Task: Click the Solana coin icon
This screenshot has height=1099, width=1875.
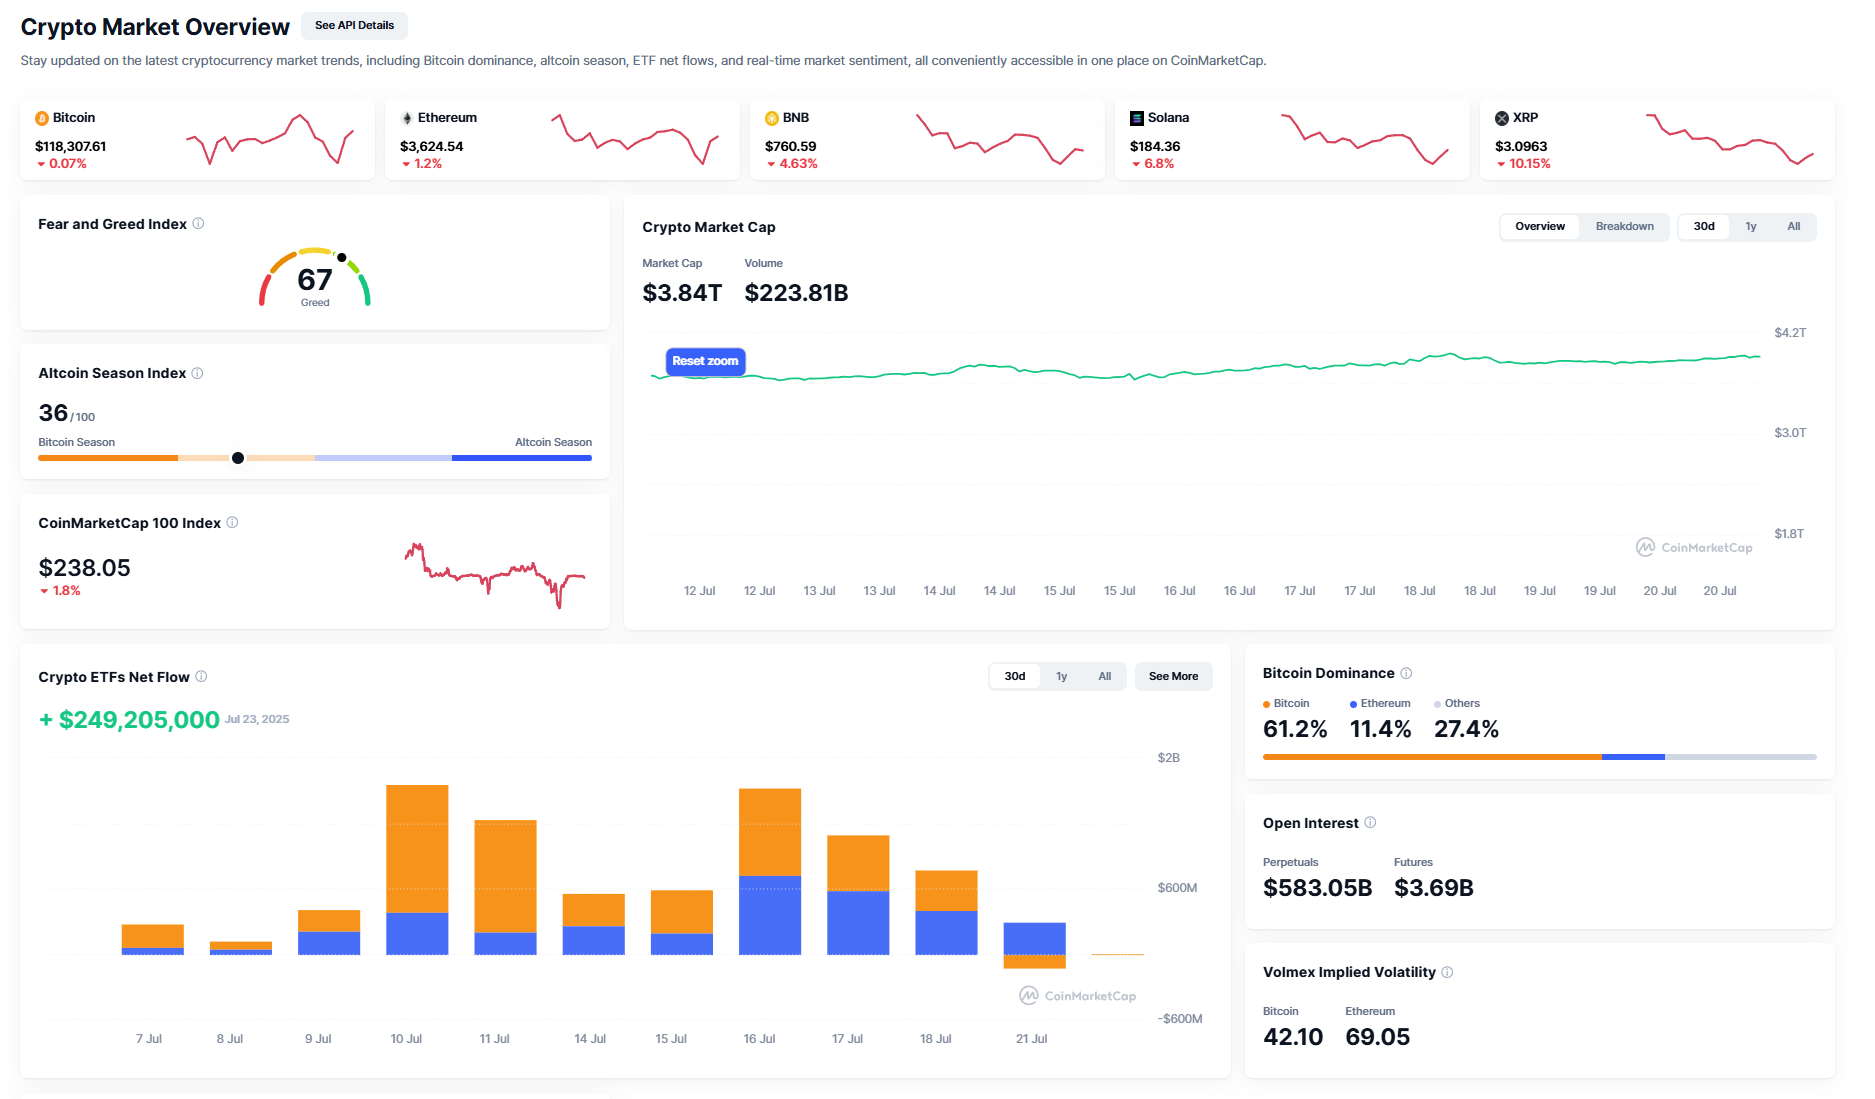Action: pos(1137,118)
